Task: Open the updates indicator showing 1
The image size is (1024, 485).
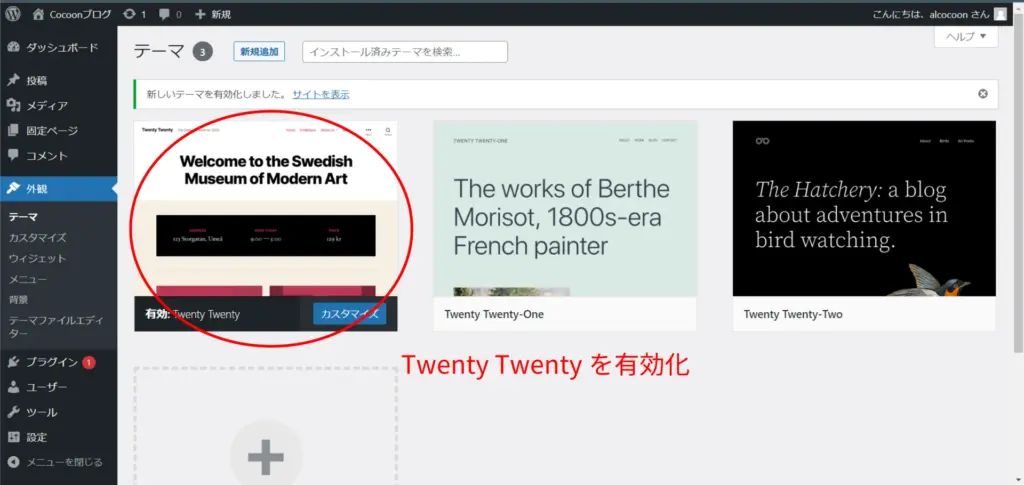Action: (135, 14)
